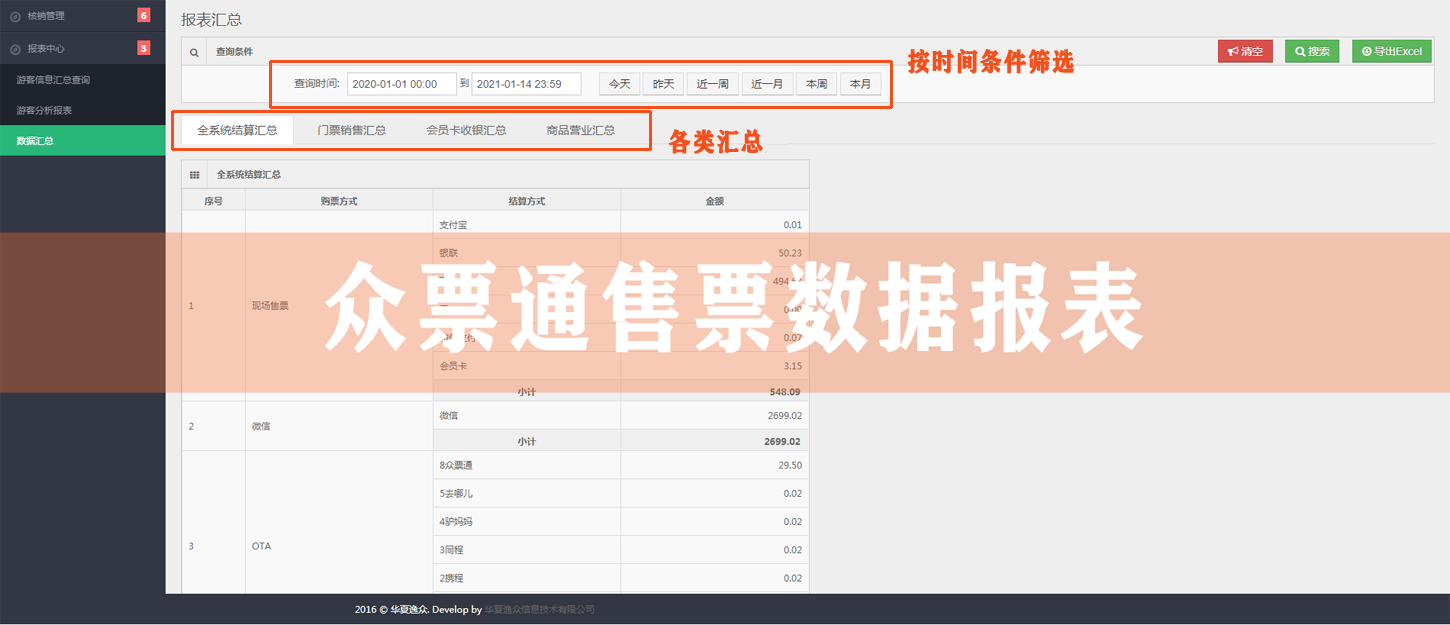This screenshot has width=1450, height=625.
Task: Click the 报表汇总 page heading
Action: tap(211, 19)
